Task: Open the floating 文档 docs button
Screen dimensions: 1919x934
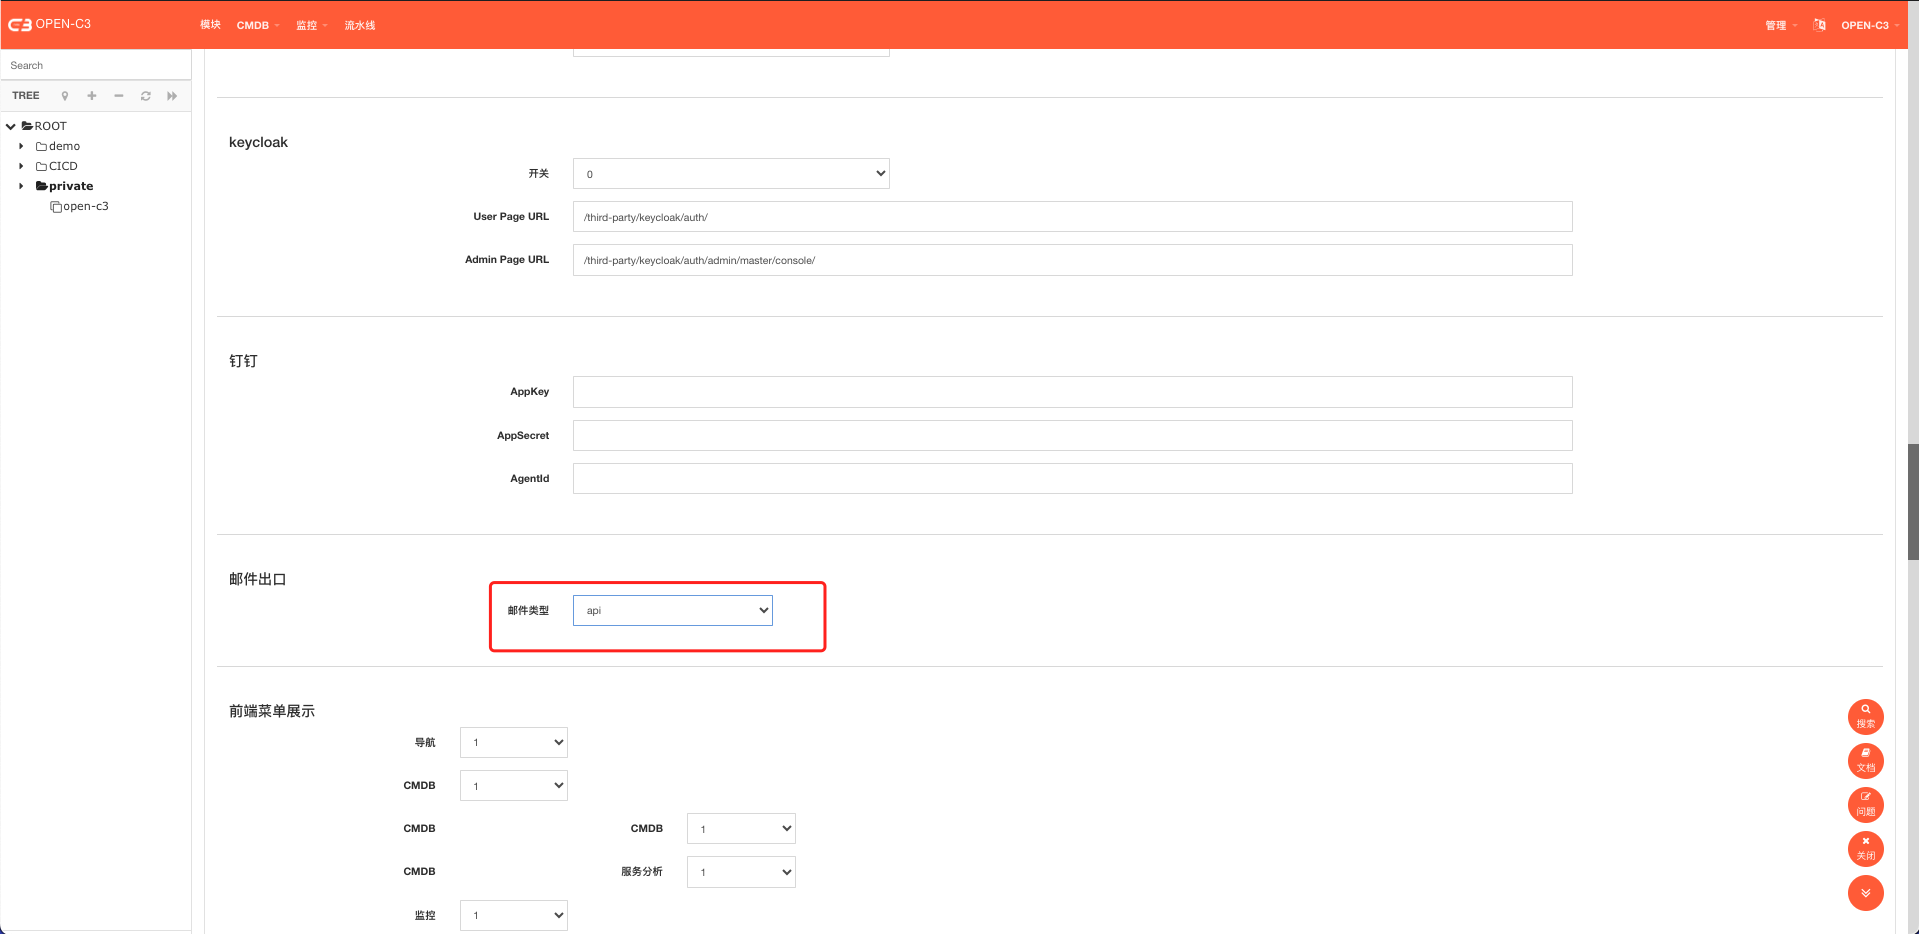Action: 1865,761
